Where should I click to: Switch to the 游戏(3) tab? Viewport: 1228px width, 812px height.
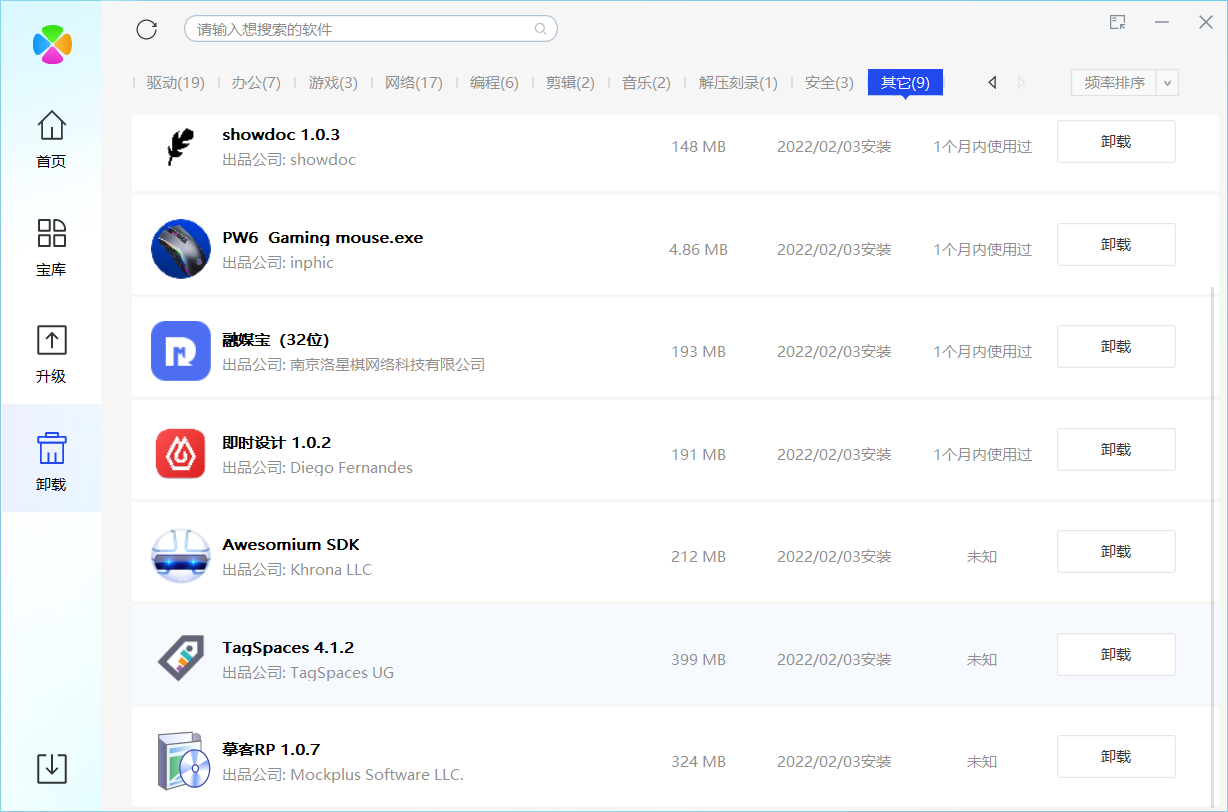coord(333,82)
